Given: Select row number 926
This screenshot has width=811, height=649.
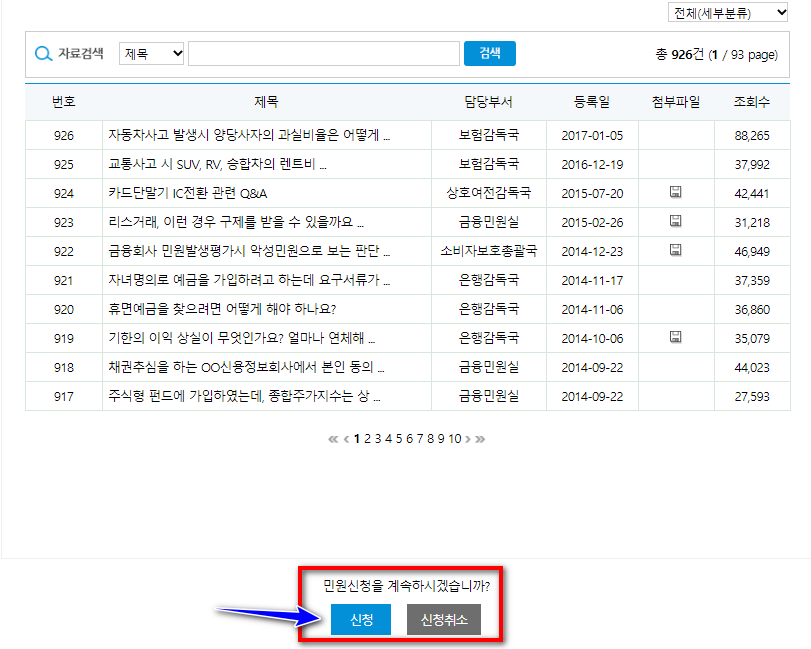Looking at the screenshot, I should click(x=64, y=135).
